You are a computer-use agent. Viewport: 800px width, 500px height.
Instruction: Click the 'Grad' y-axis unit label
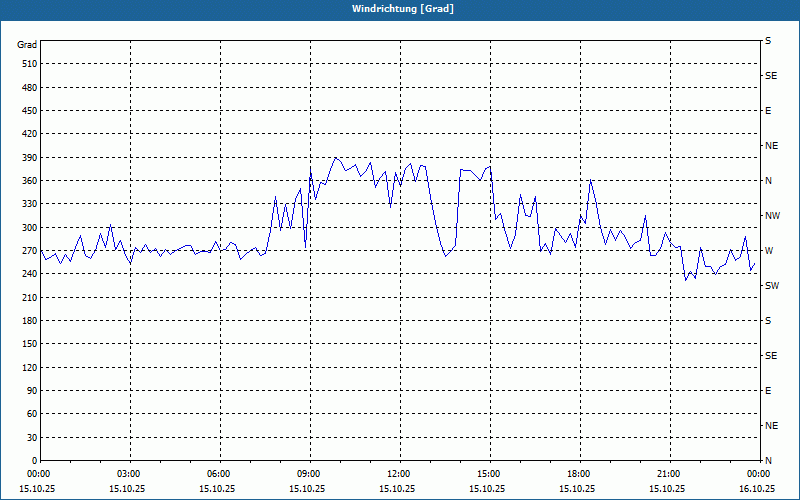(27, 45)
